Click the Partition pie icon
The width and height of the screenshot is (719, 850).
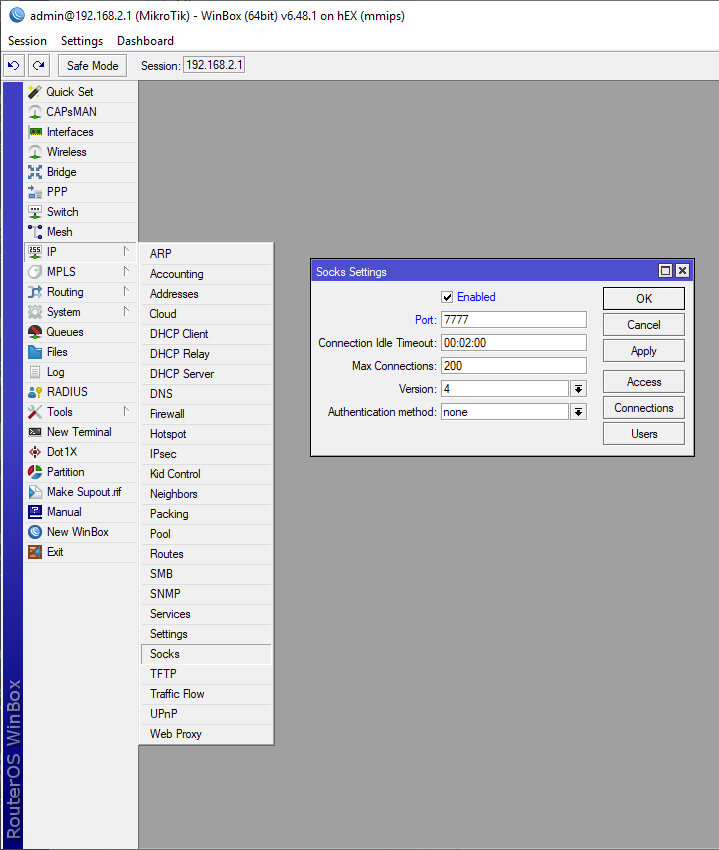(x=35, y=472)
